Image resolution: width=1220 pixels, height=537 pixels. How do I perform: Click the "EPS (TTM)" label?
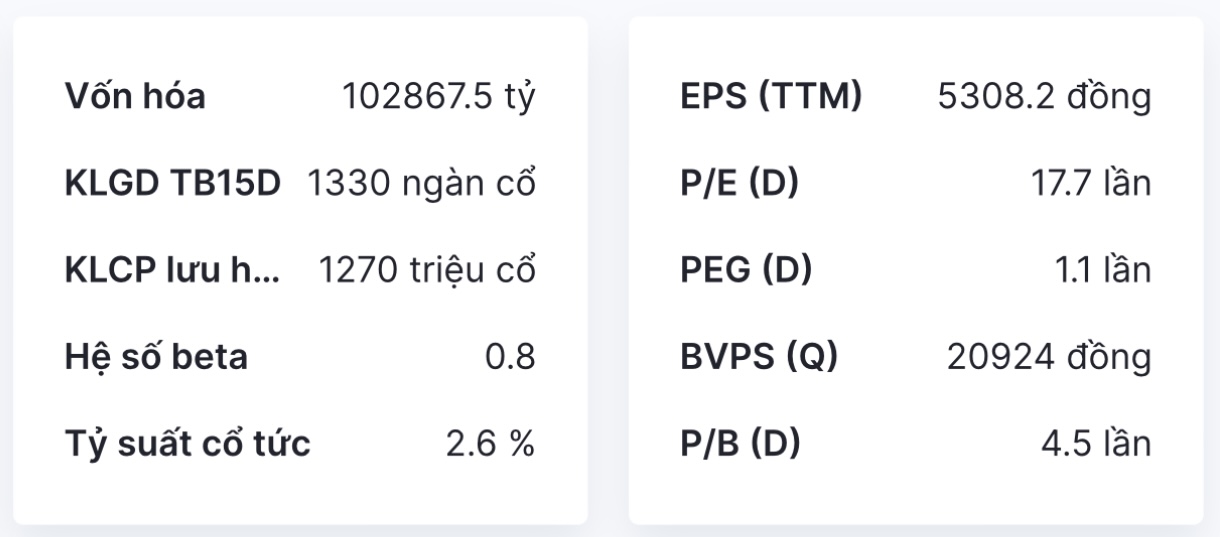click(x=770, y=97)
